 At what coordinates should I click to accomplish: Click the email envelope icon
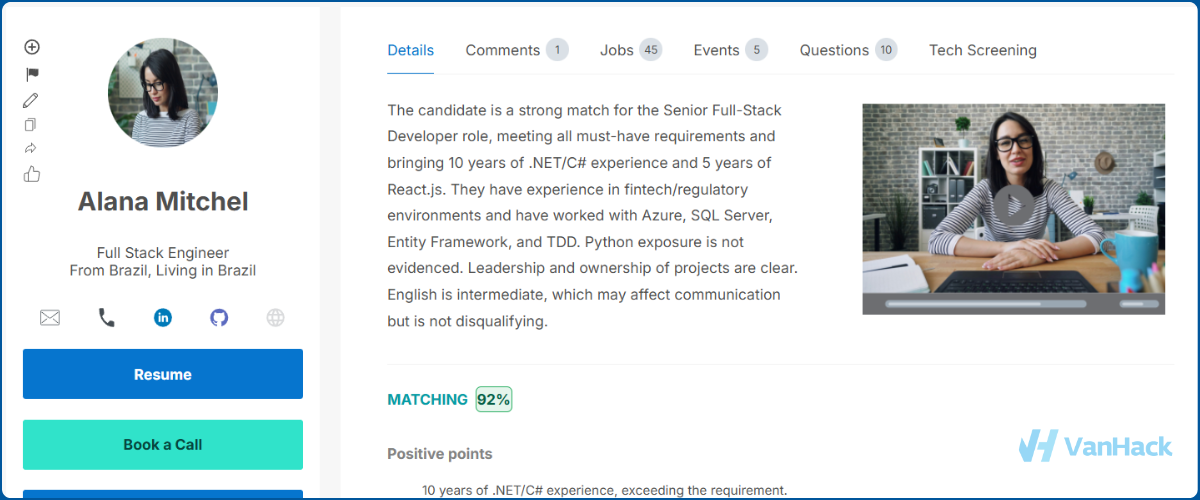(x=50, y=318)
